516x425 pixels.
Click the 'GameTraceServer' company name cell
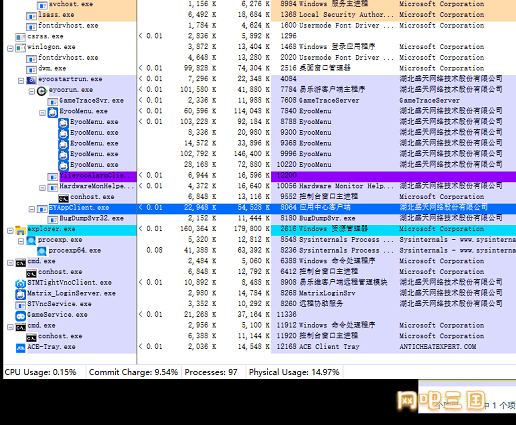pyautogui.click(x=429, y=100)
